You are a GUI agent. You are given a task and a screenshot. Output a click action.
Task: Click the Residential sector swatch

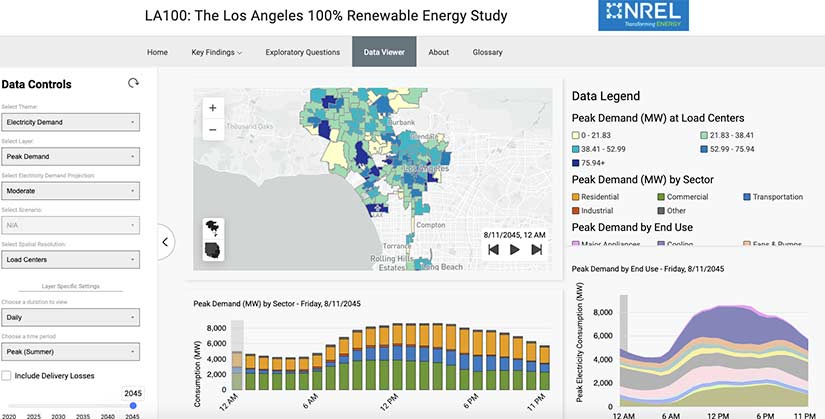coord(576,197)
